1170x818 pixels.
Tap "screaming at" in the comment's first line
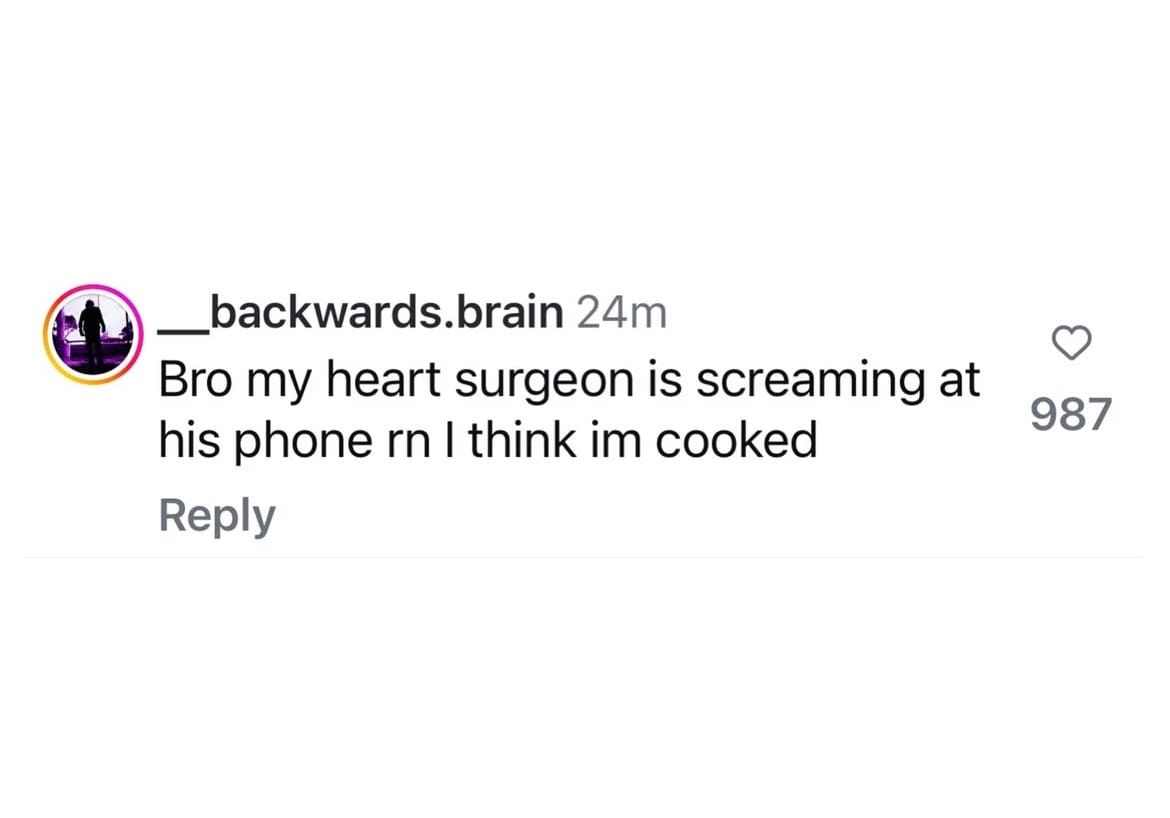click(838, 383)
